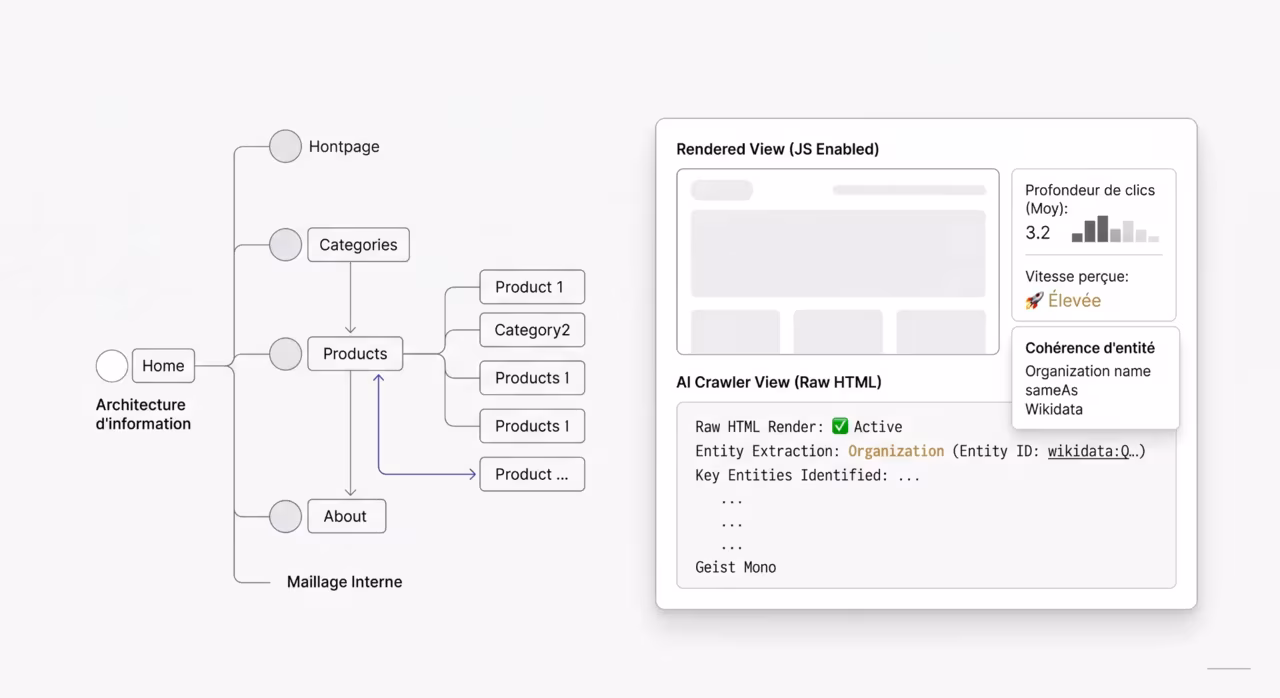This screenshot has height=698, width=1280.
Task: Select the Product 1 box
Action: click(532, 287)
